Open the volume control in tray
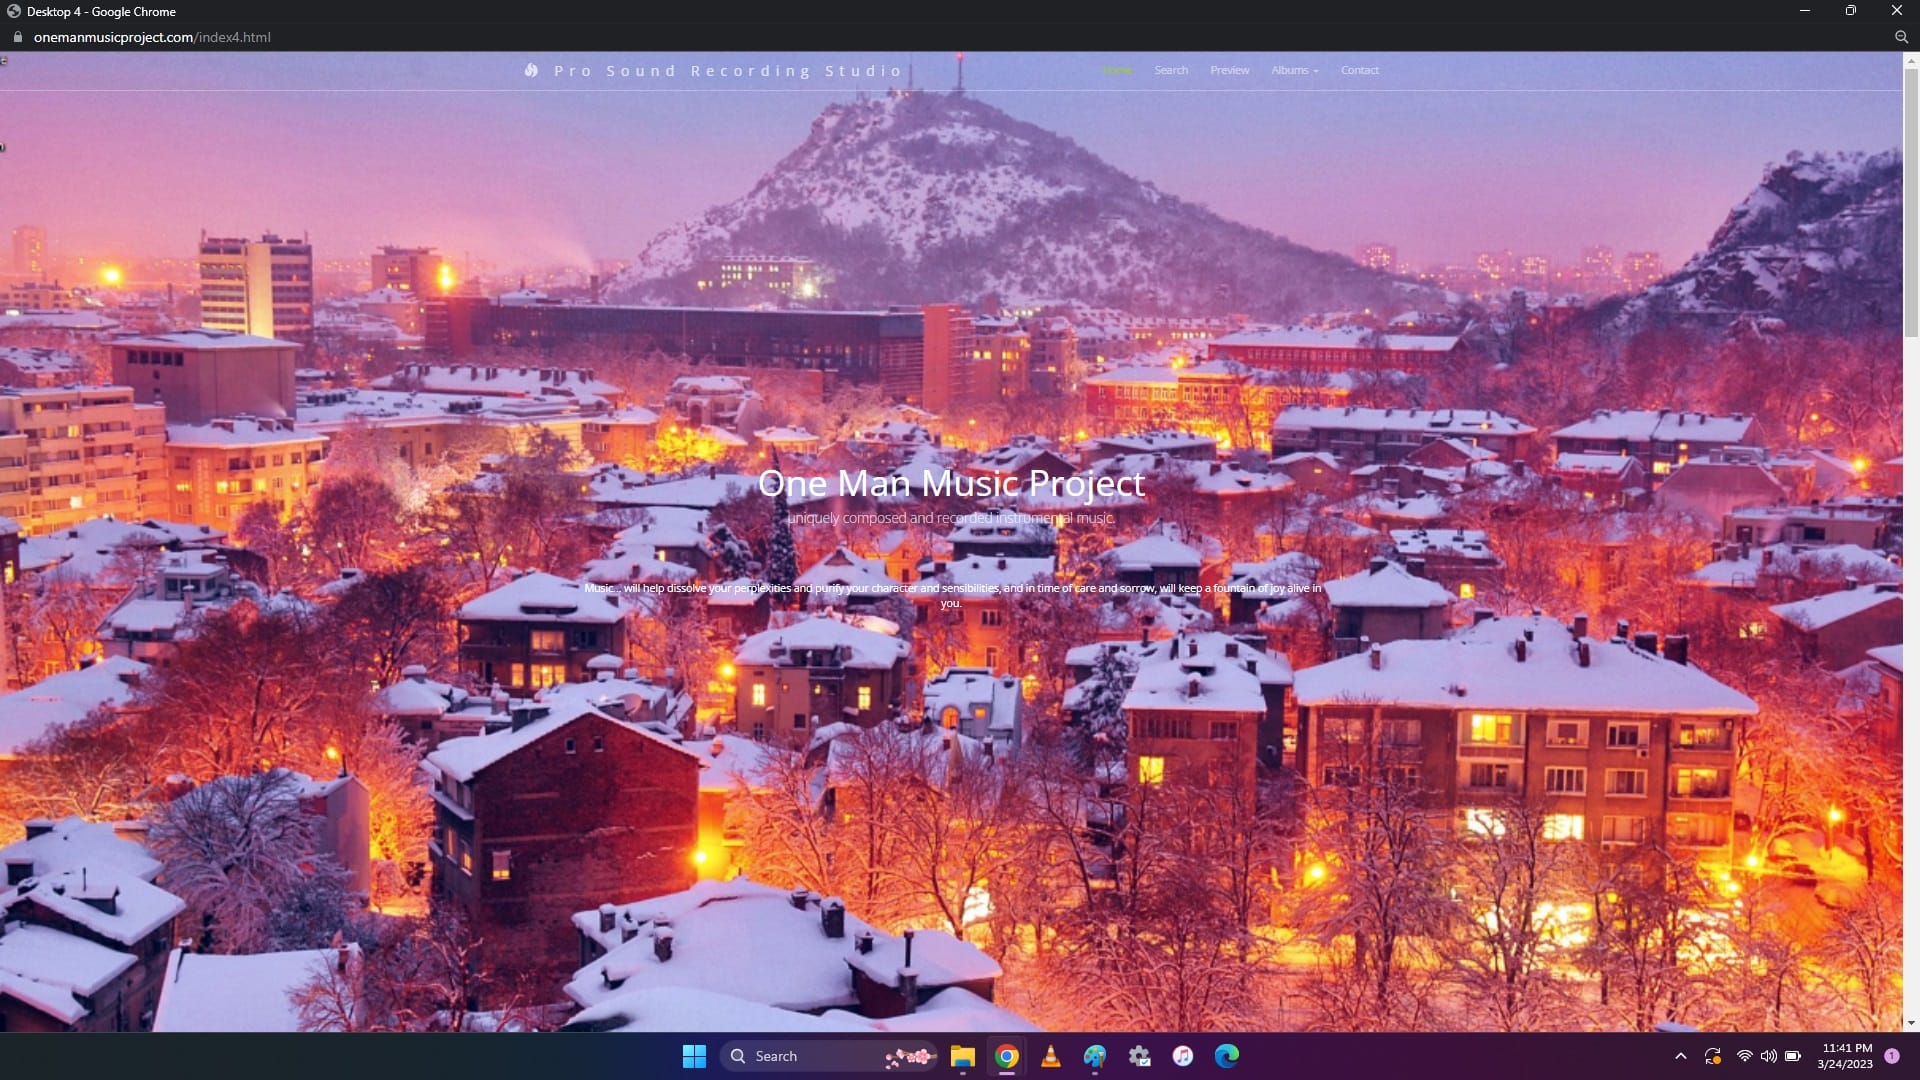1920x1080 pixels. click(1769, 1056)
